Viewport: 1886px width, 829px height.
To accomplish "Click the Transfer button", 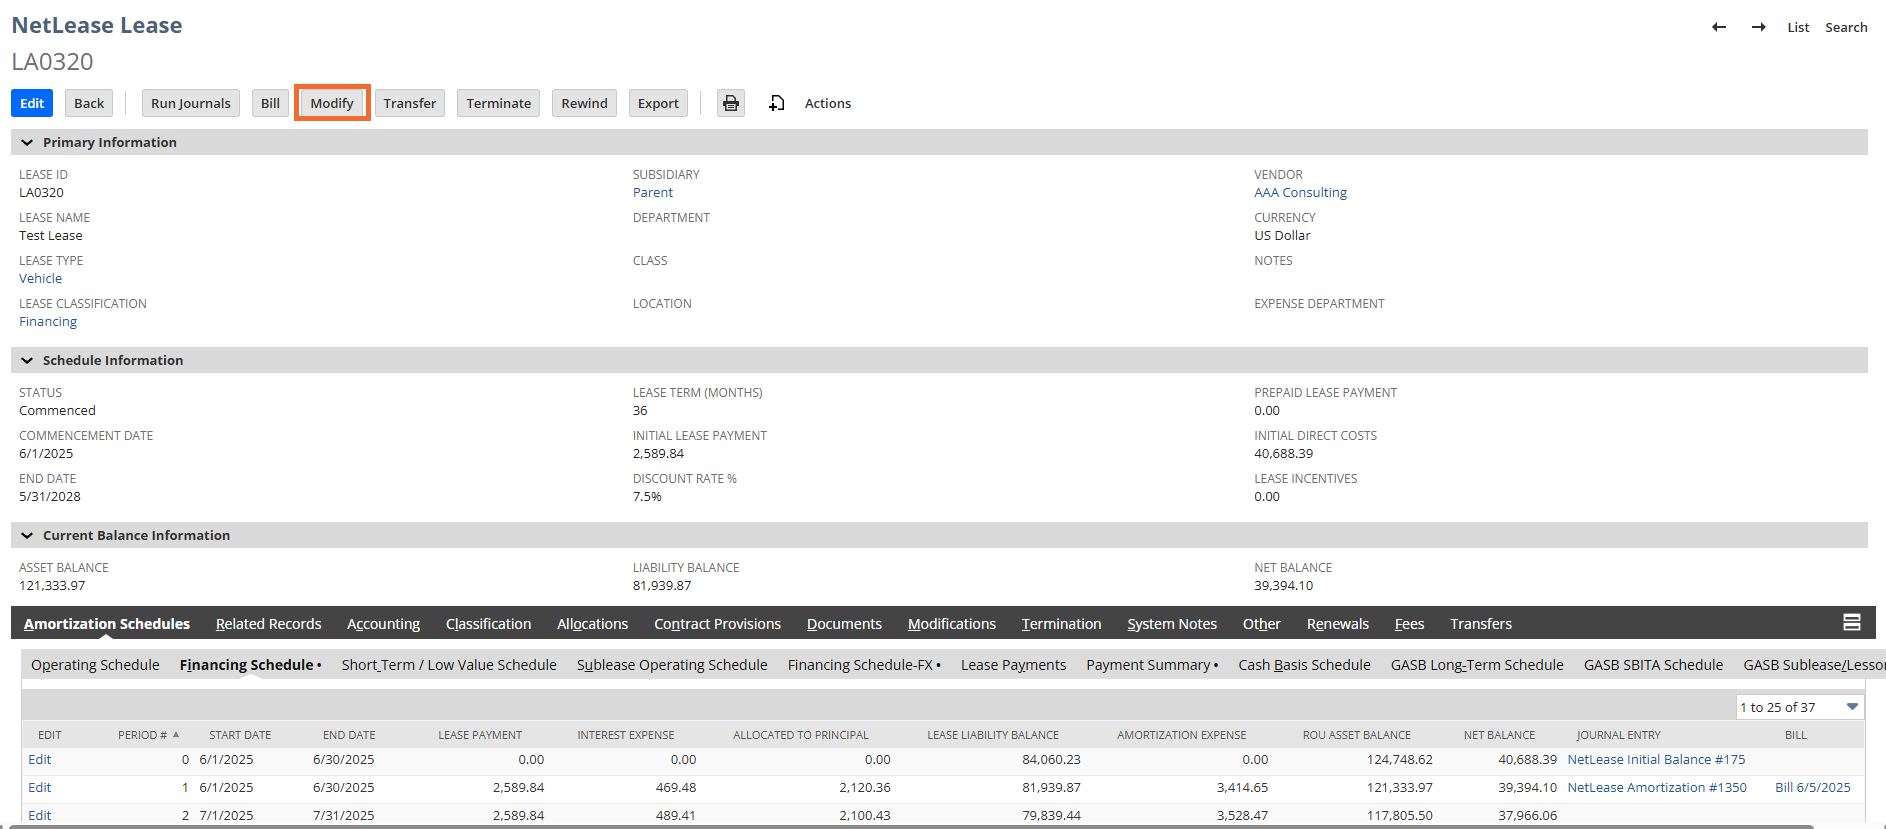I will point(410,103).
